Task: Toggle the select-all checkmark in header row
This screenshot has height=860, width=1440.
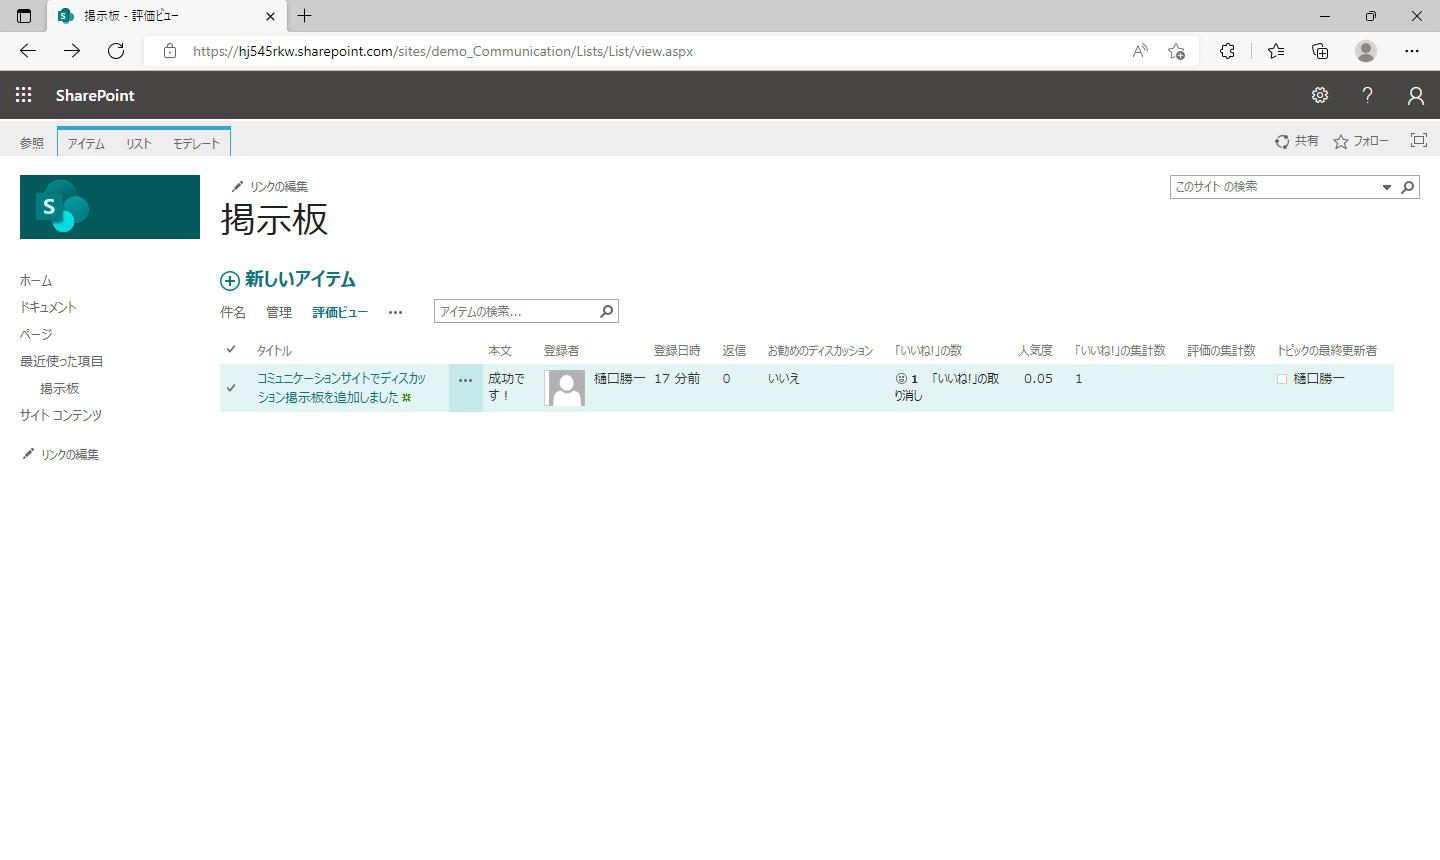Action: 231,349
